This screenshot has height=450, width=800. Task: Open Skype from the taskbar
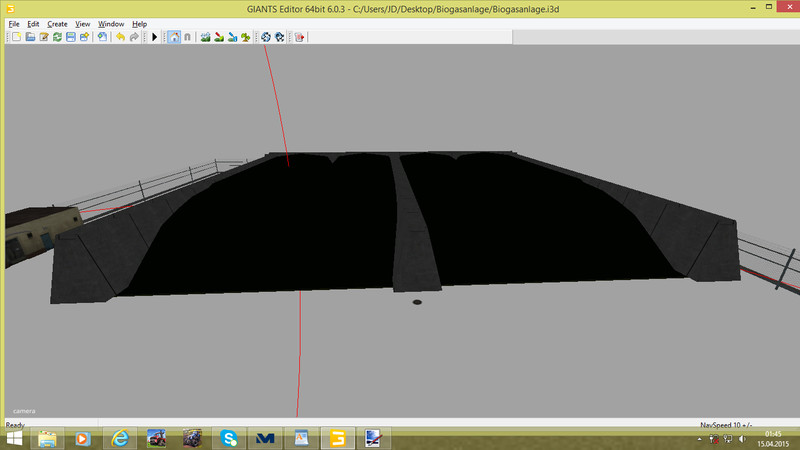(x=229, y=438)
